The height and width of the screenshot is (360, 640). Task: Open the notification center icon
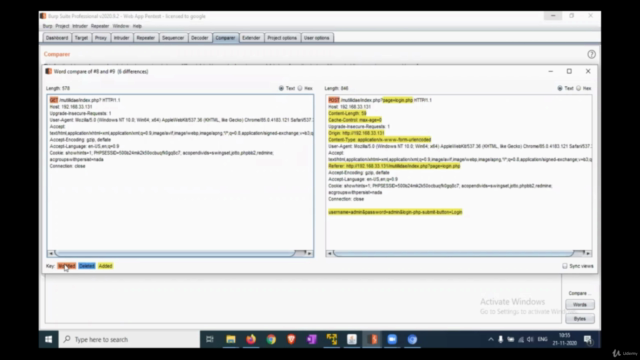(x=588, y=339)
